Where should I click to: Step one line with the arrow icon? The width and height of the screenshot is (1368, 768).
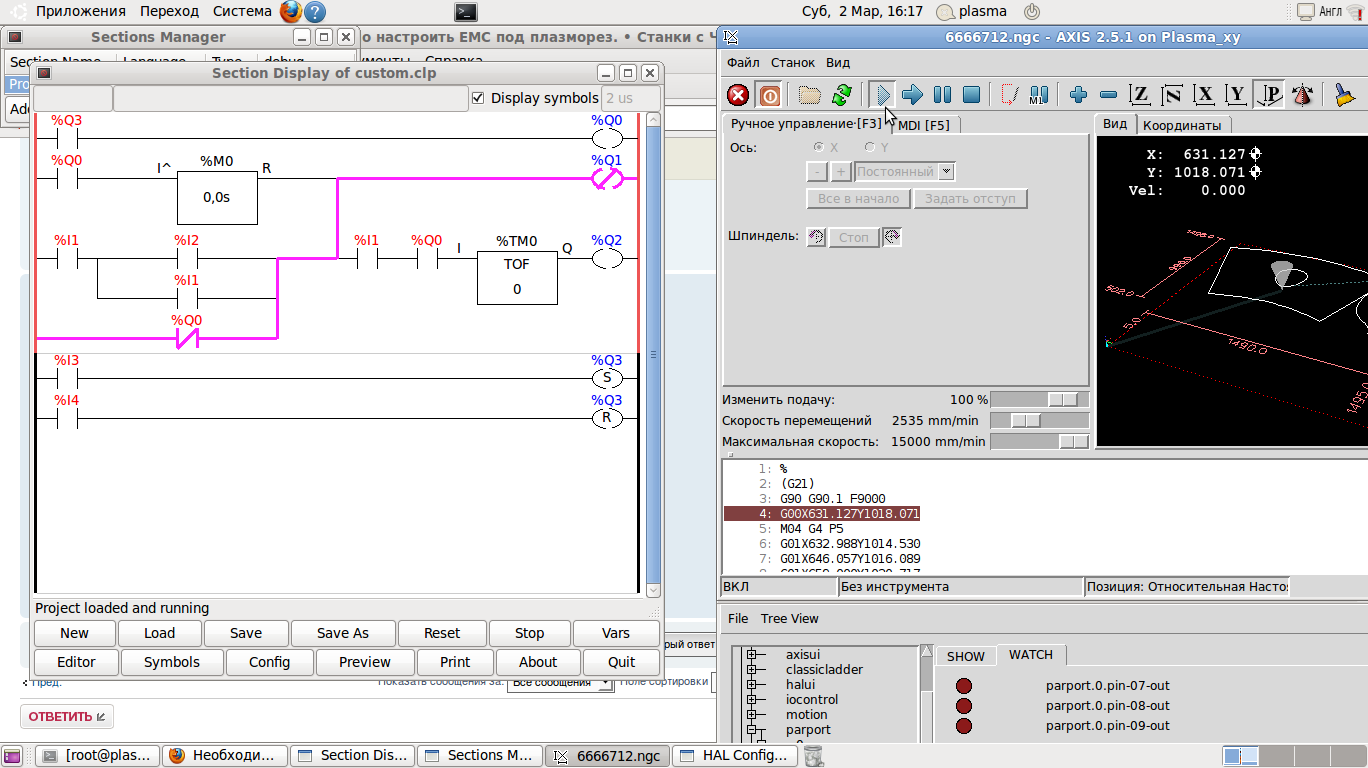(912, 95)
